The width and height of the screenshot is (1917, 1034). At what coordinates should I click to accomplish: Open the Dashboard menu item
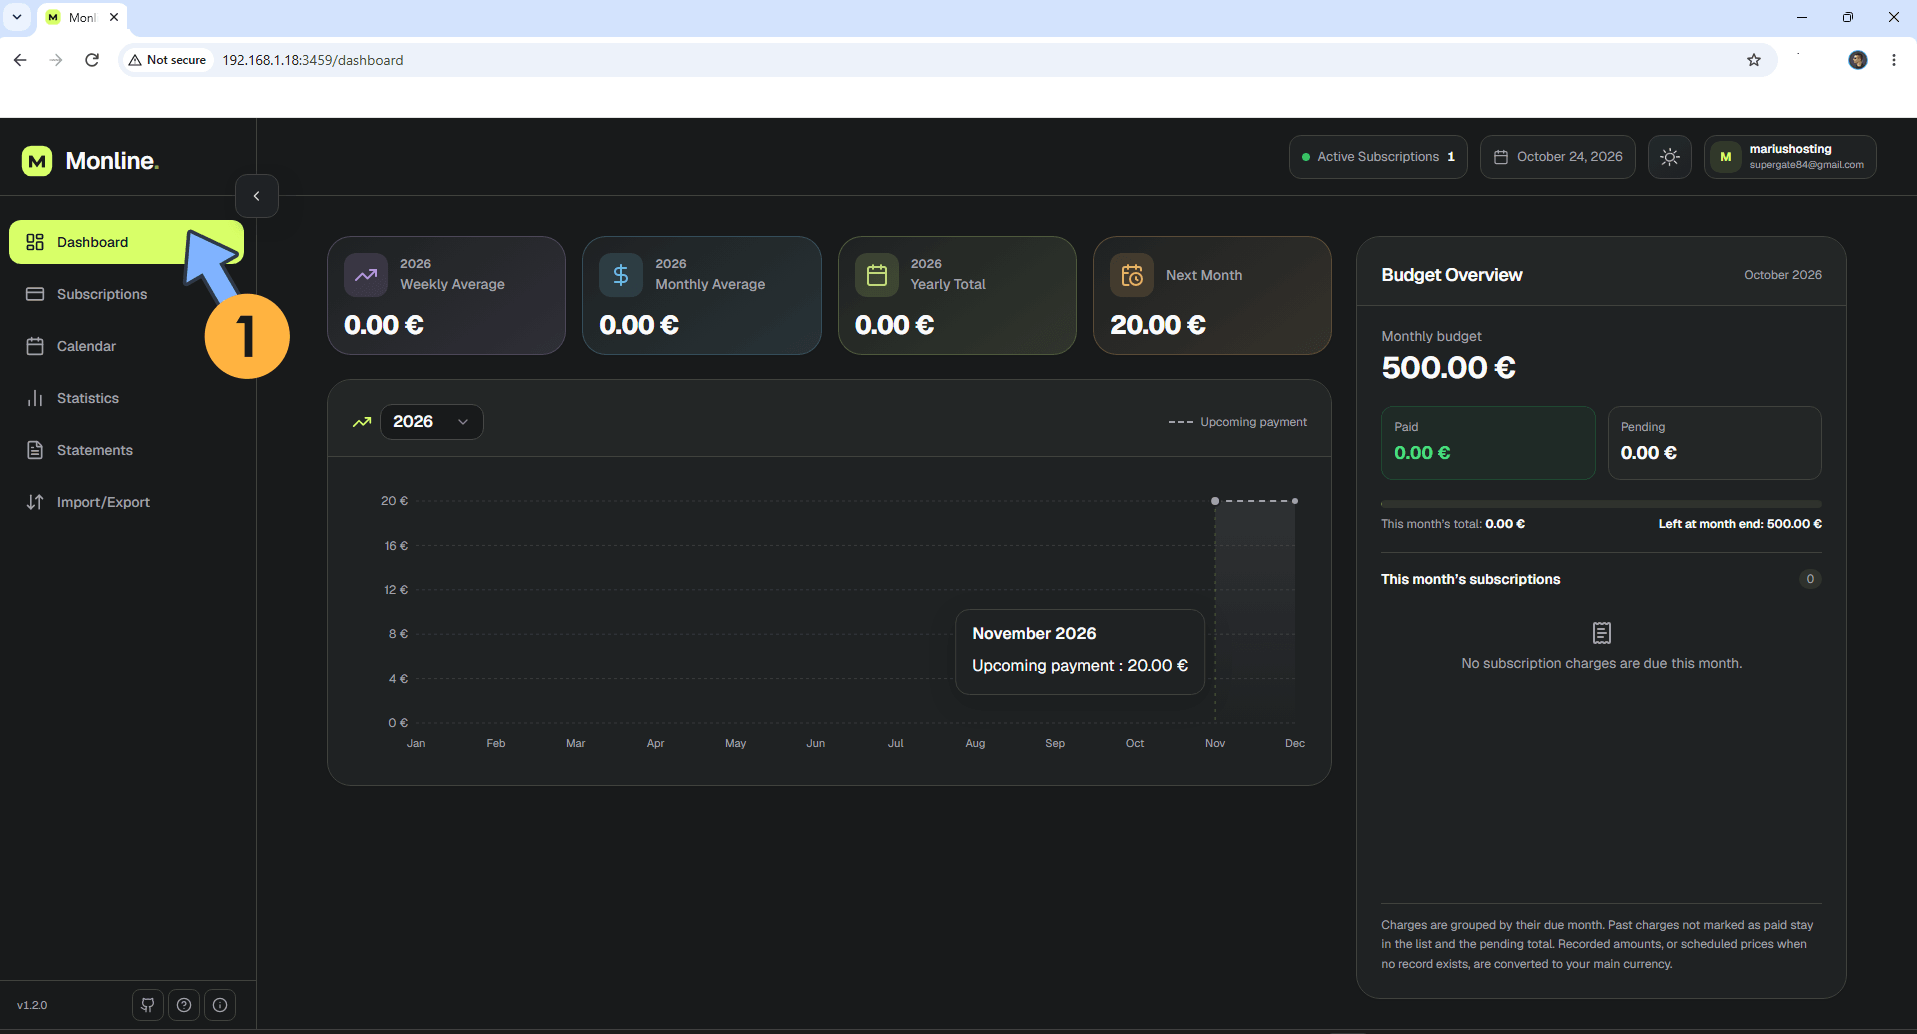[x=126, y=242]
